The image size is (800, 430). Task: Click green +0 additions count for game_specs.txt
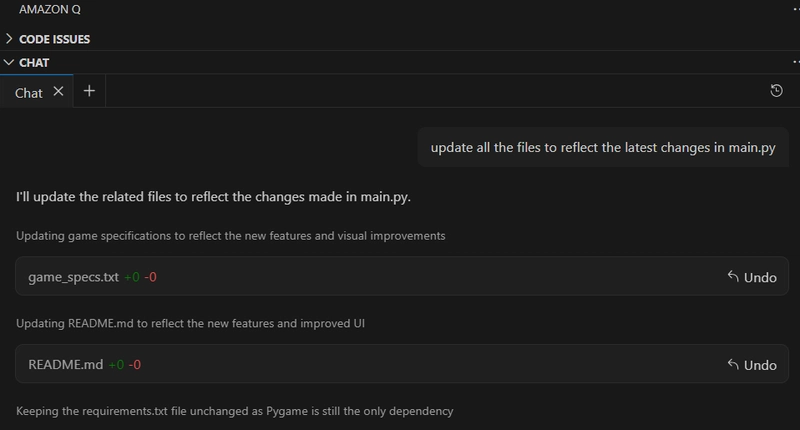(132, 277)
